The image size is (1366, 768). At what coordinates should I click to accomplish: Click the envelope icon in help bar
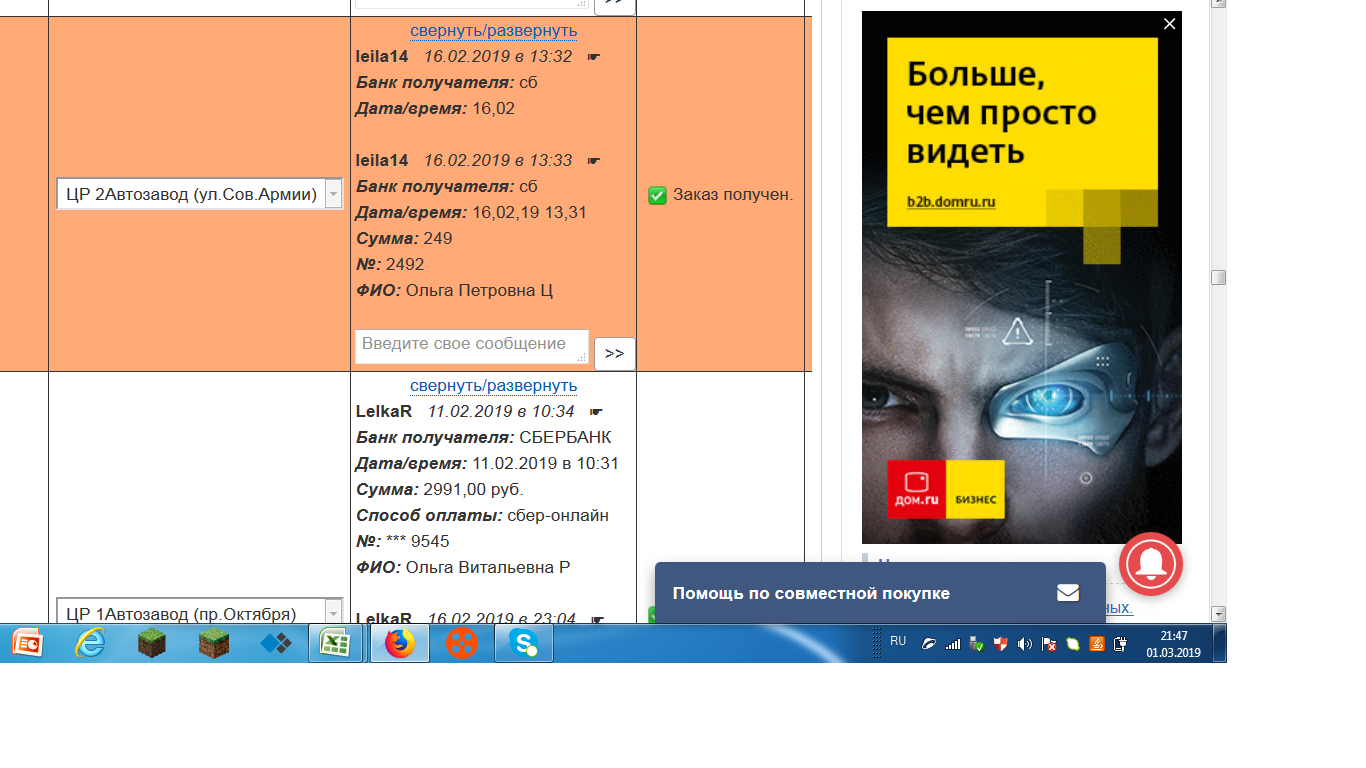click(1068, 593)
